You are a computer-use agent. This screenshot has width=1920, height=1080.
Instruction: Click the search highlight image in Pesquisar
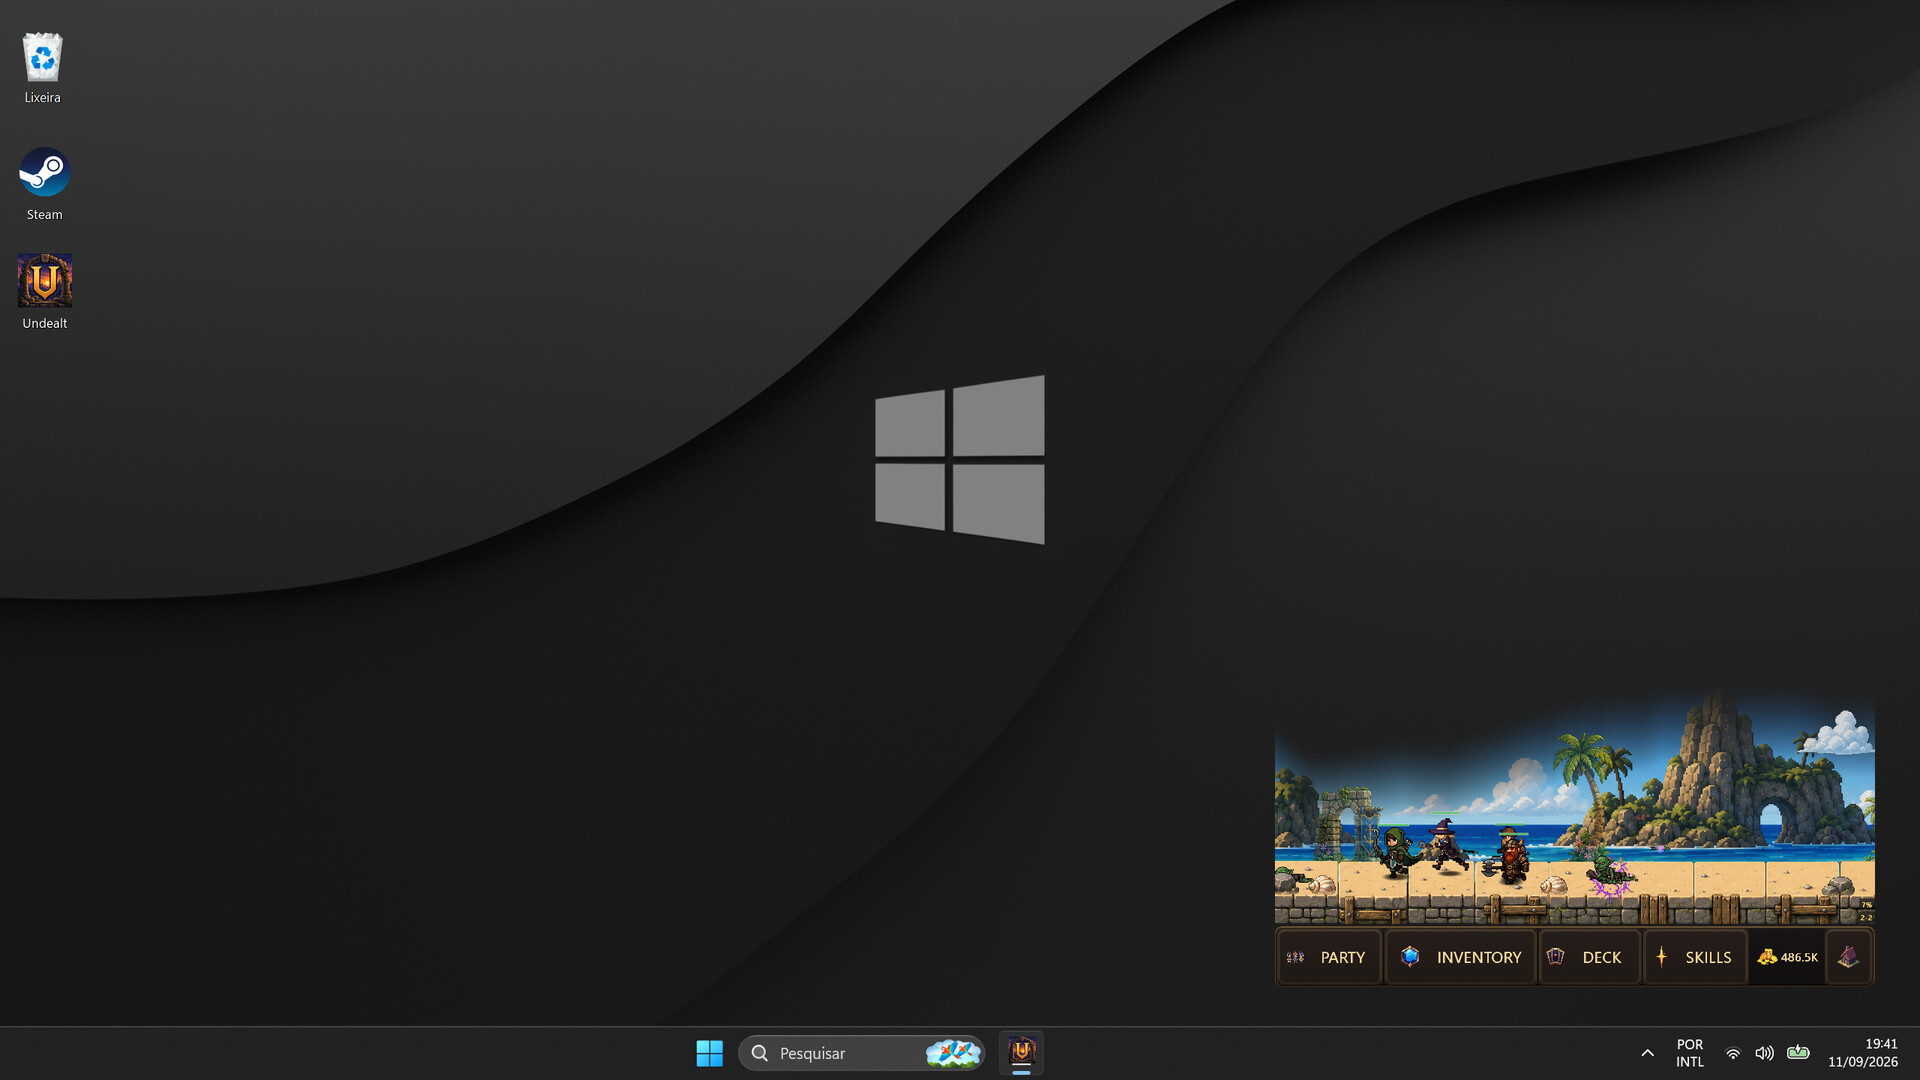[x=952, y=1053]
